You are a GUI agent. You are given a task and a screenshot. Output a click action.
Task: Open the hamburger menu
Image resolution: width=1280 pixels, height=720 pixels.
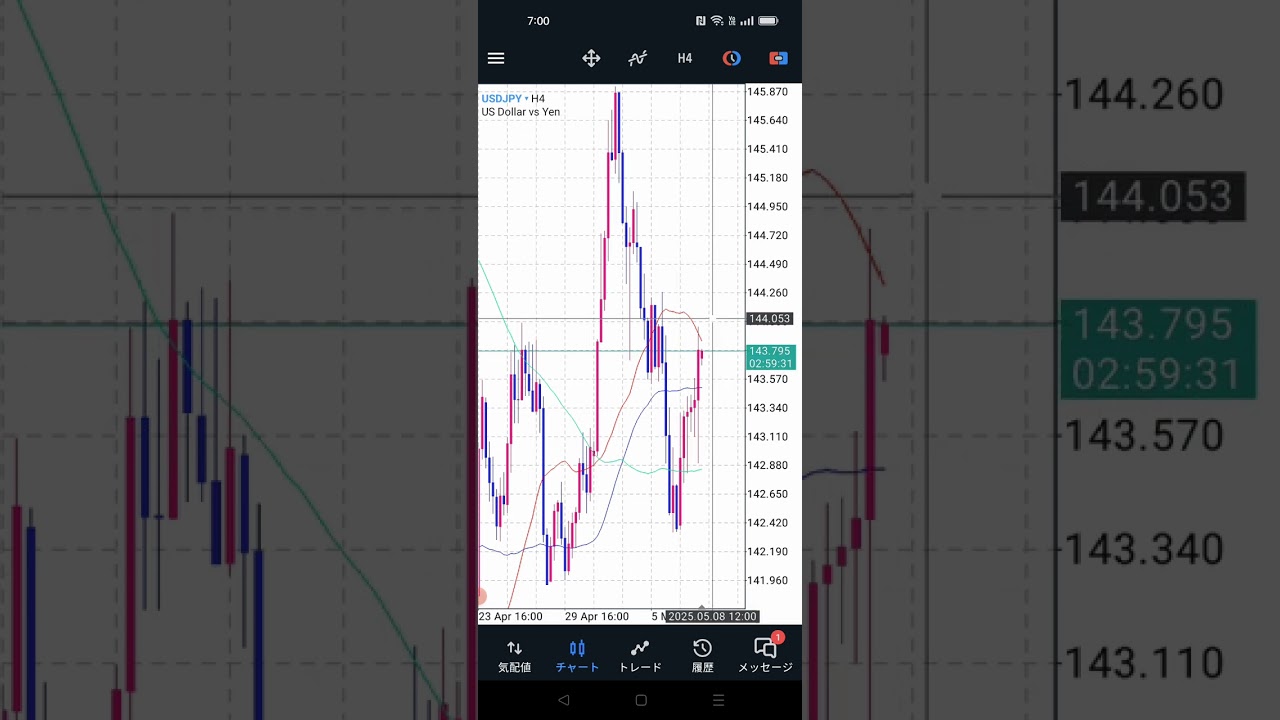496,58
